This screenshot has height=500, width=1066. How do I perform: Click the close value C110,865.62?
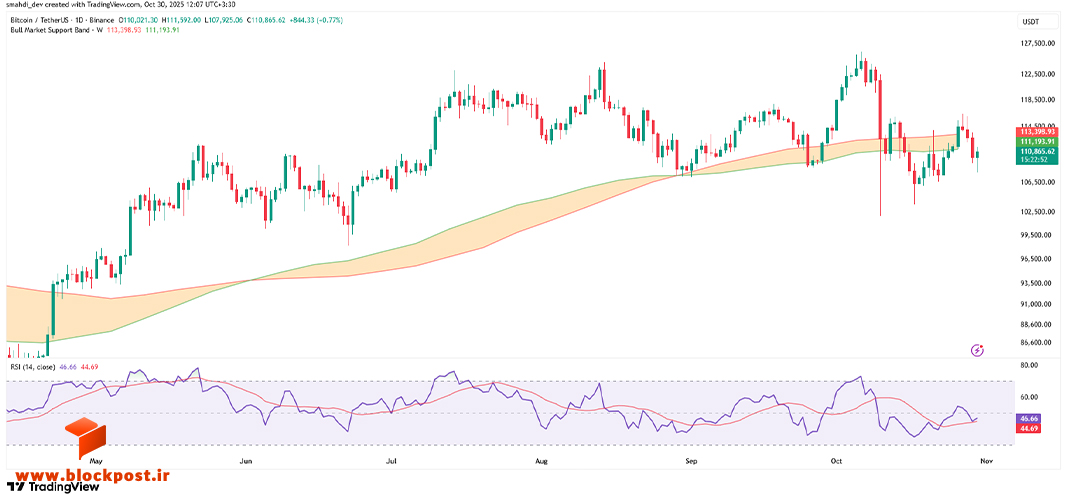266,20
